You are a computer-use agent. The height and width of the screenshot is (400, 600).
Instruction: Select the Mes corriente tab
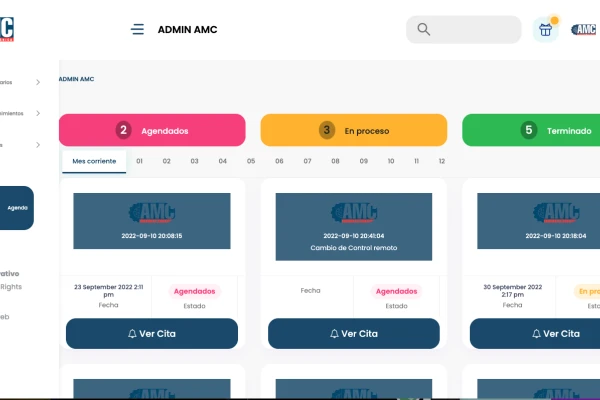point(94,161)
